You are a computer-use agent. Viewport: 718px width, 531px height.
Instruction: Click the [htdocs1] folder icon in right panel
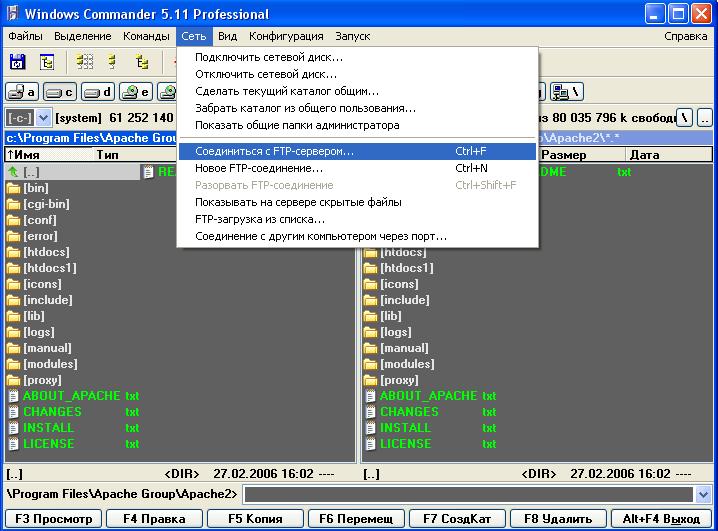click(370, 268)
